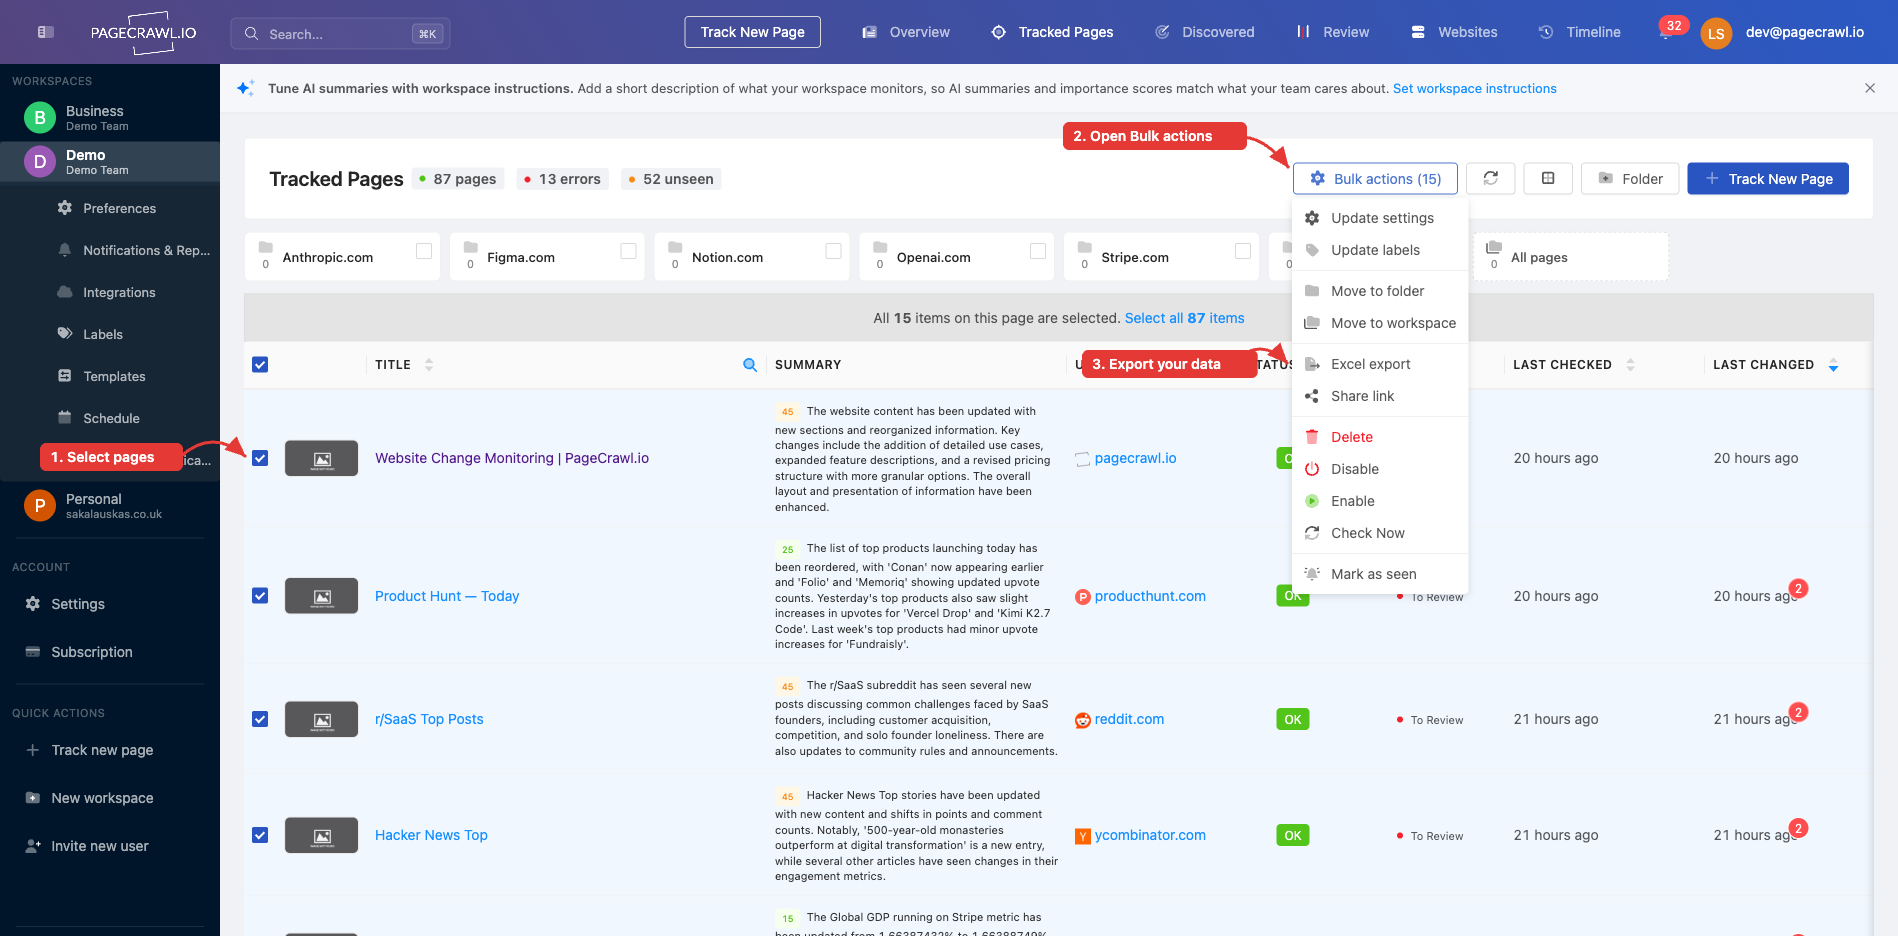The width and height of the screenshot is (1898, 936).
Task: Check the Notion.com folder checkbox
Action: coord(833,251)
